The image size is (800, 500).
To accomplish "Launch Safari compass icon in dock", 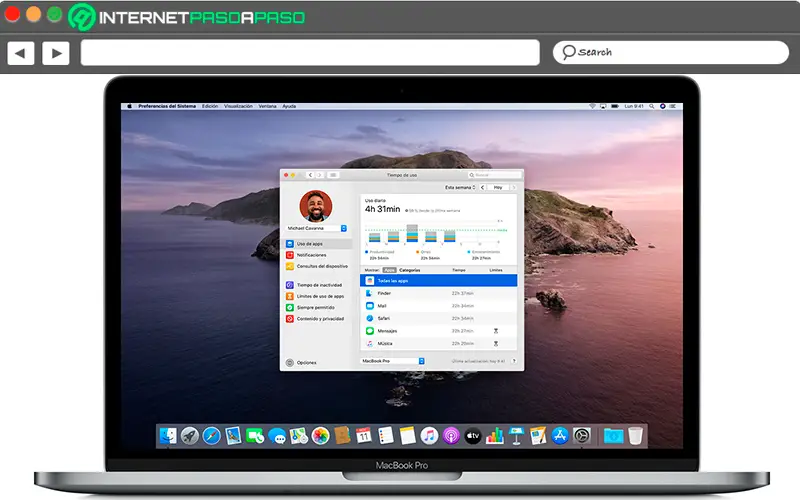I will pos(211,436).
